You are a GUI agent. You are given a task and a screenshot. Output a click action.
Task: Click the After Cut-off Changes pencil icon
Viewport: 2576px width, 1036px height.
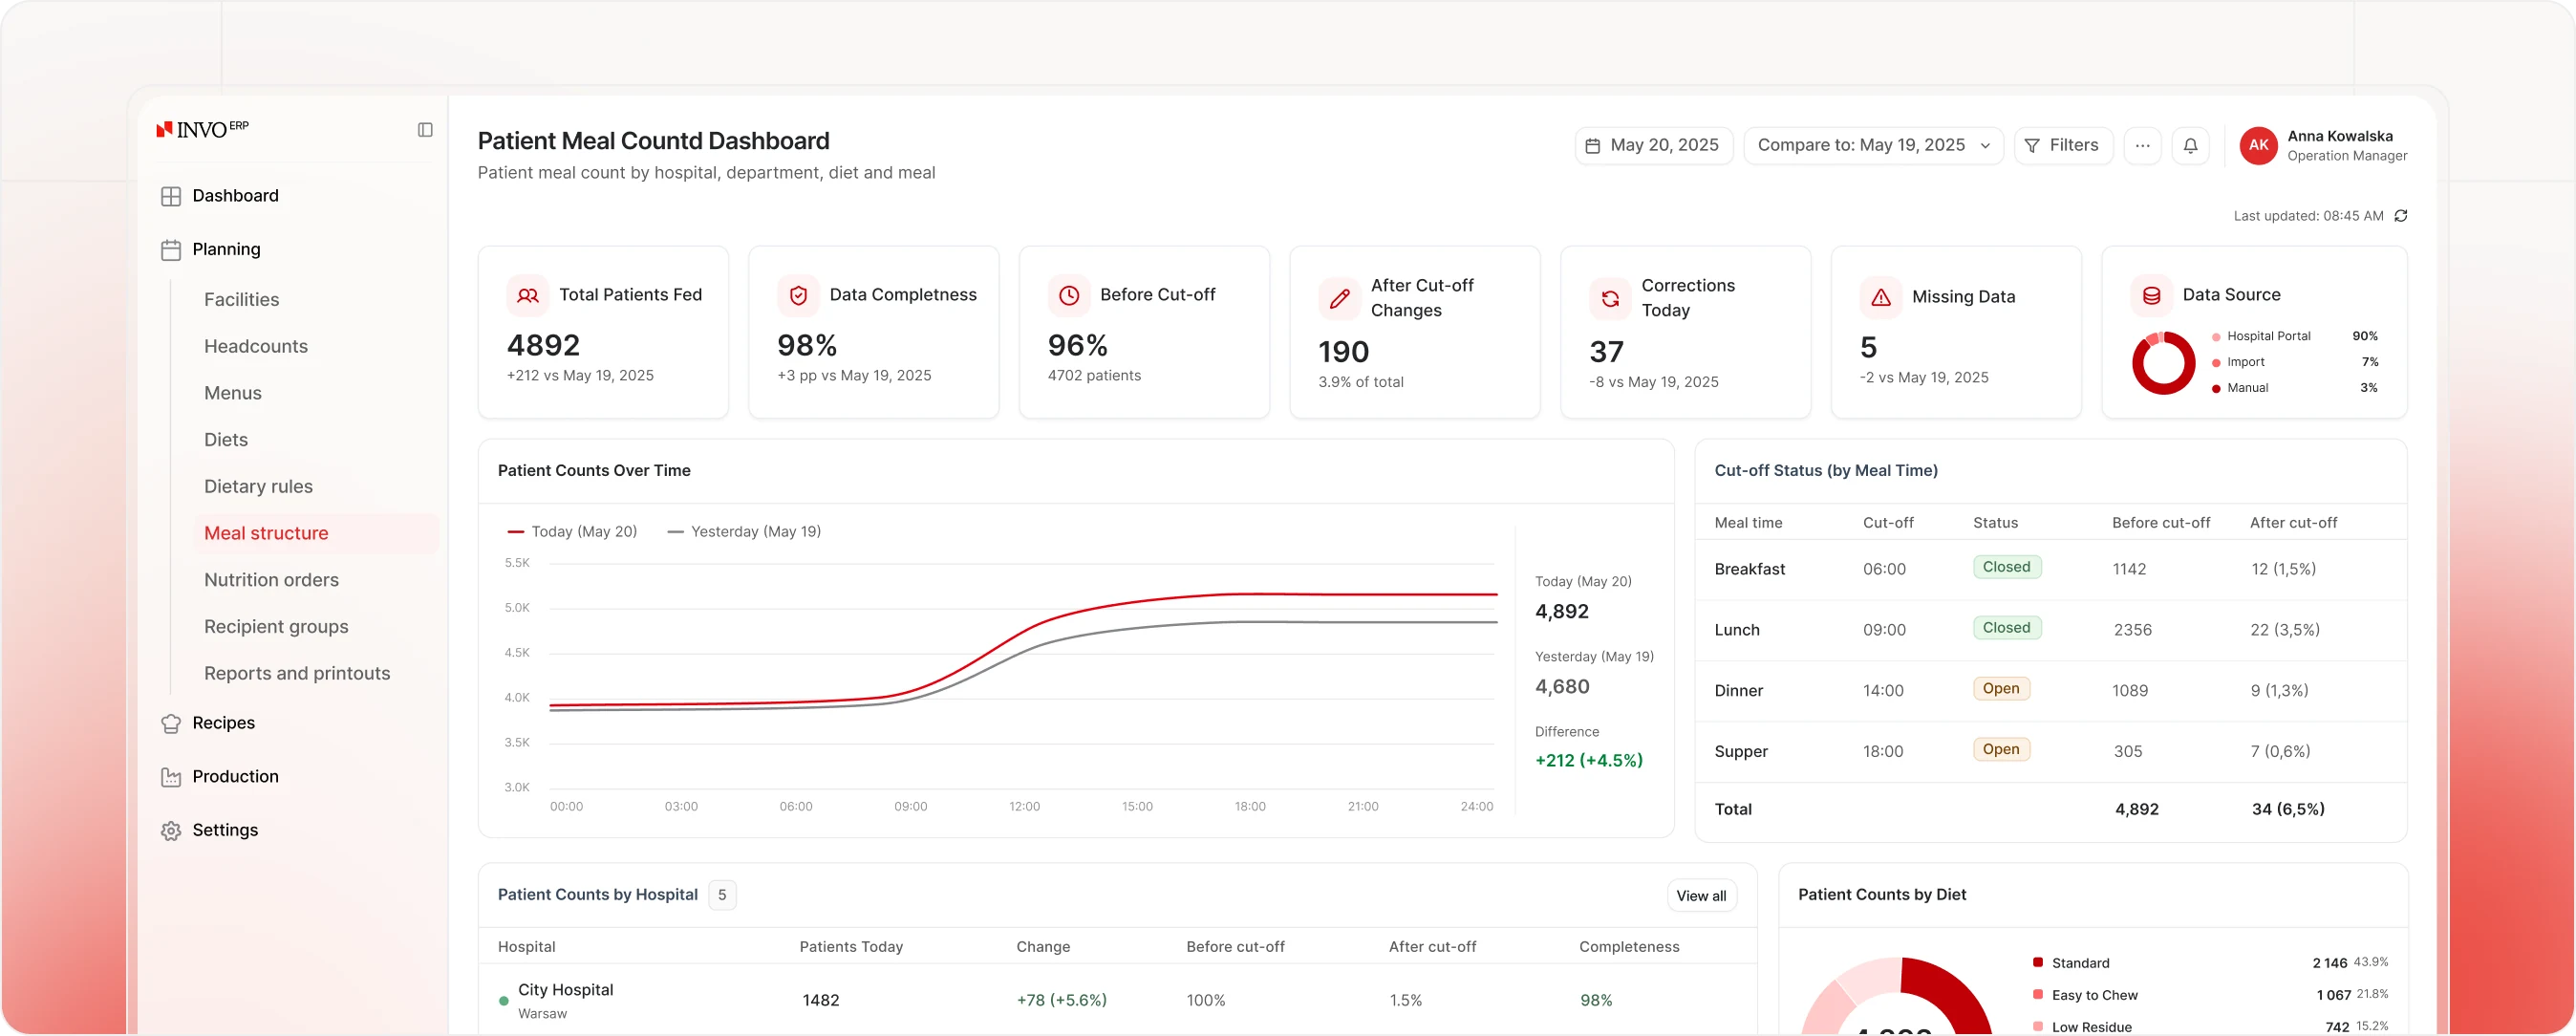pos(1340,298)
